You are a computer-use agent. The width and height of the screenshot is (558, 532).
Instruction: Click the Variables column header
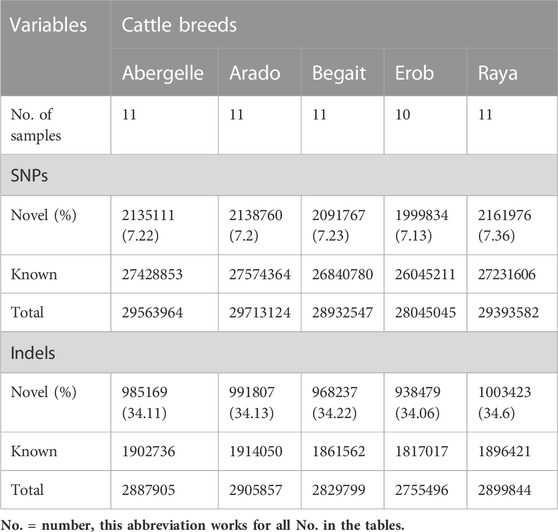(x=48, y=25)
